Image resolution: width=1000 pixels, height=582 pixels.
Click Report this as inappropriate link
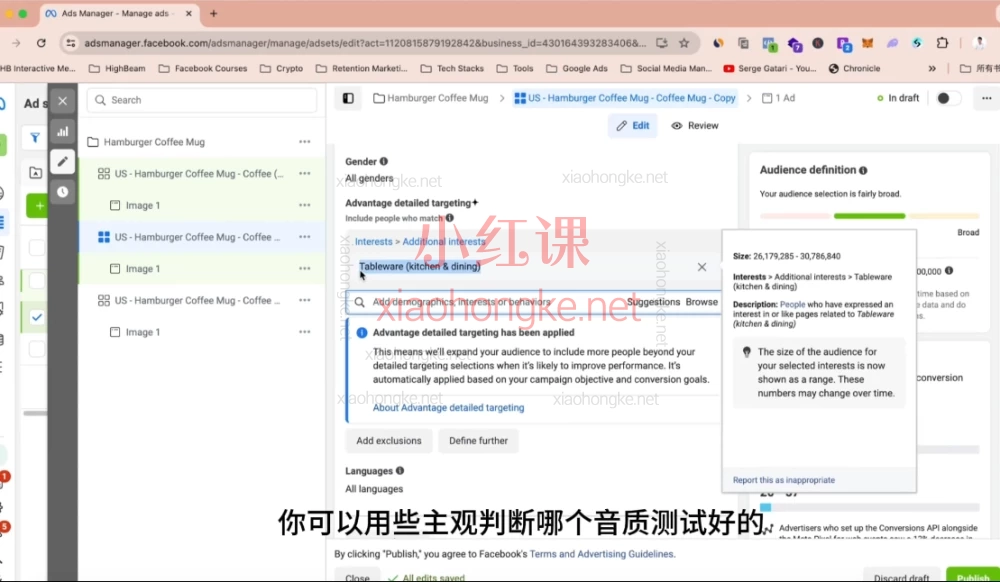pos(784,480)
